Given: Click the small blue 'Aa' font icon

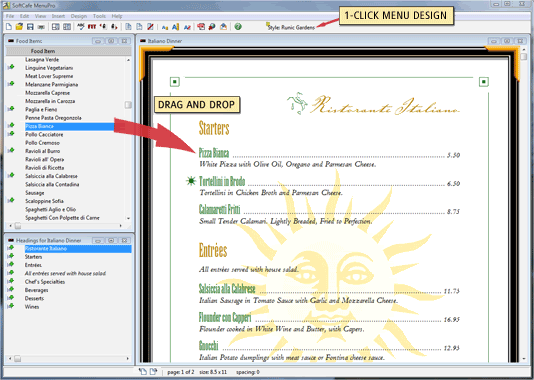Looking at the screenshot, I should tap(165, 27).
